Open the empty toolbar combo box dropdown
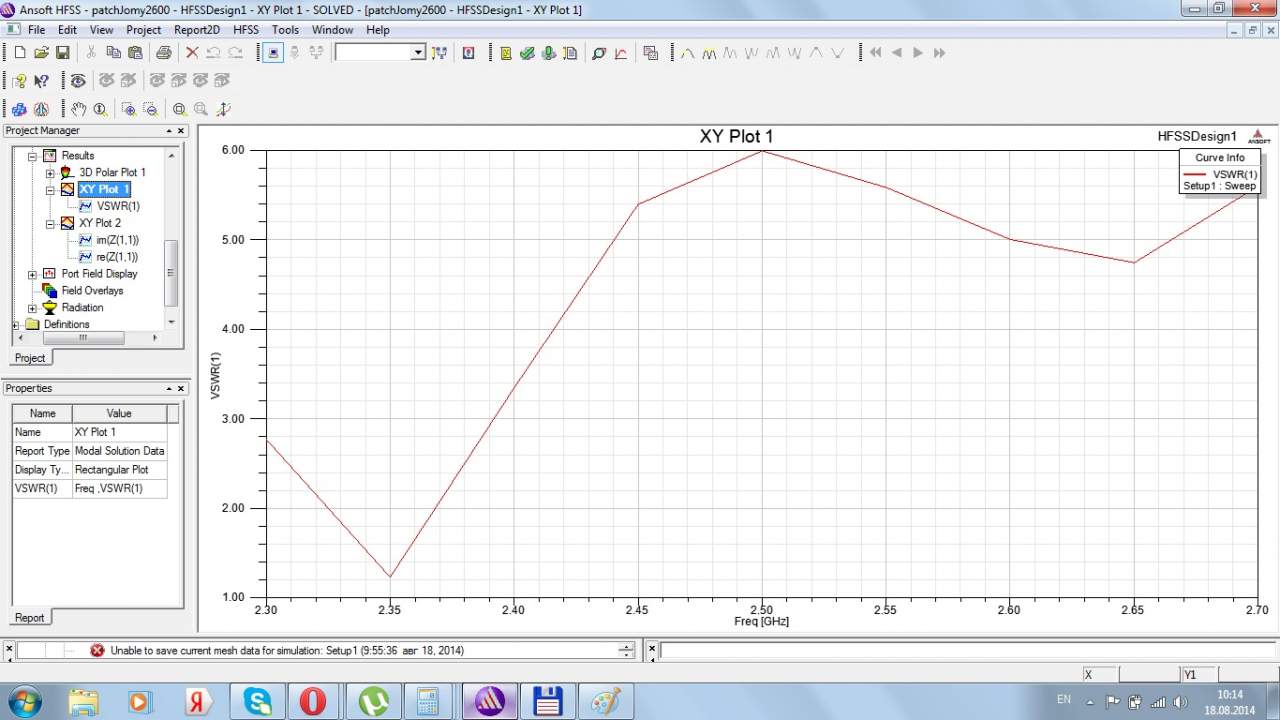This screenshot has width=1280, height=720. (418, 53)
